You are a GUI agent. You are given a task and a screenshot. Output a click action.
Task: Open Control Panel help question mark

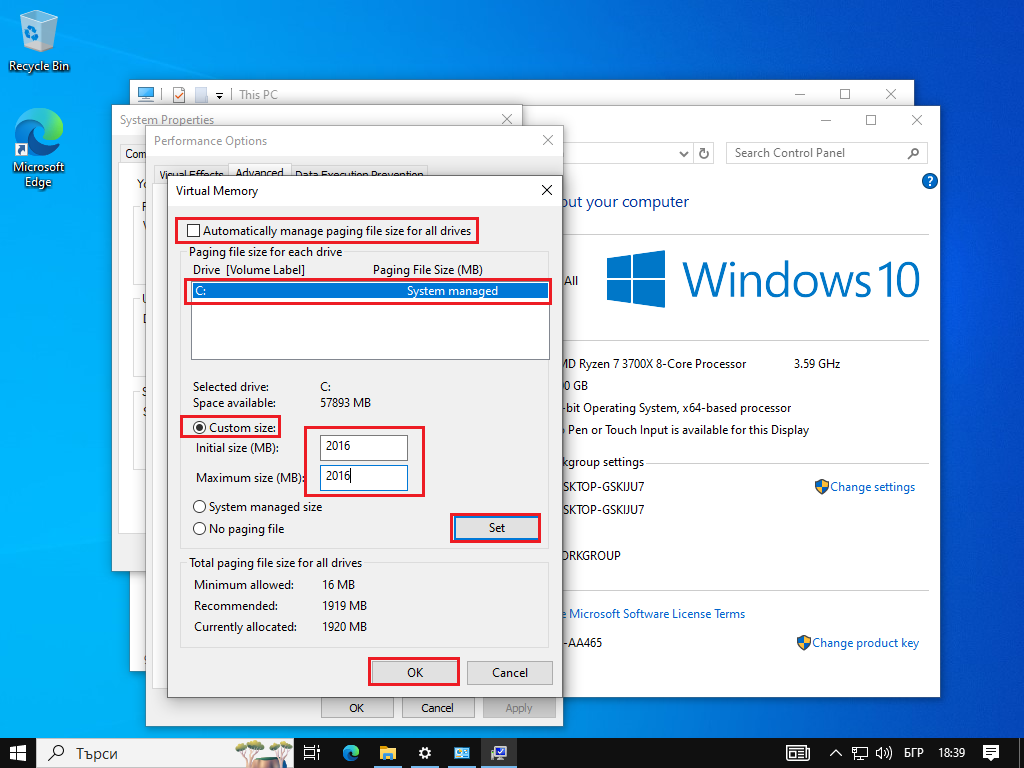click(x=930, y=181)
